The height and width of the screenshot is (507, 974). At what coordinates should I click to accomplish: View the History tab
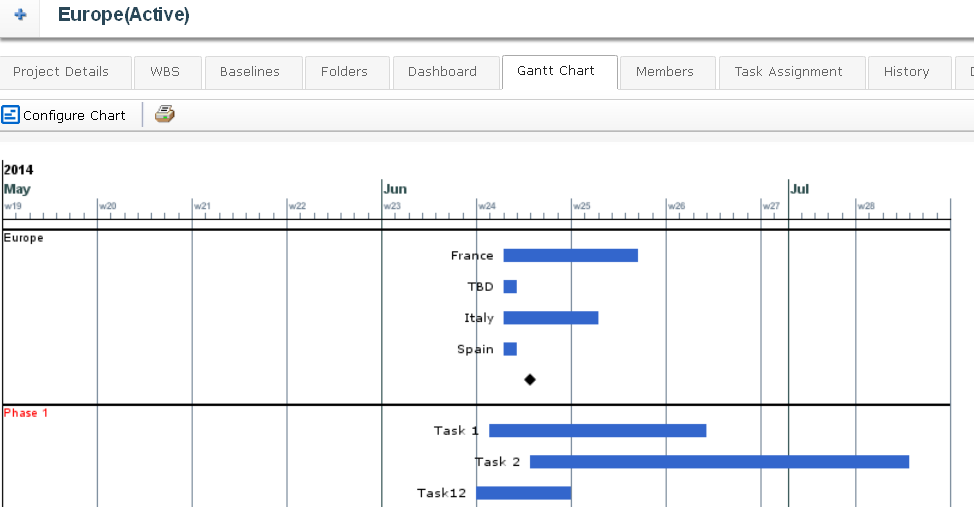pos(906,72)
